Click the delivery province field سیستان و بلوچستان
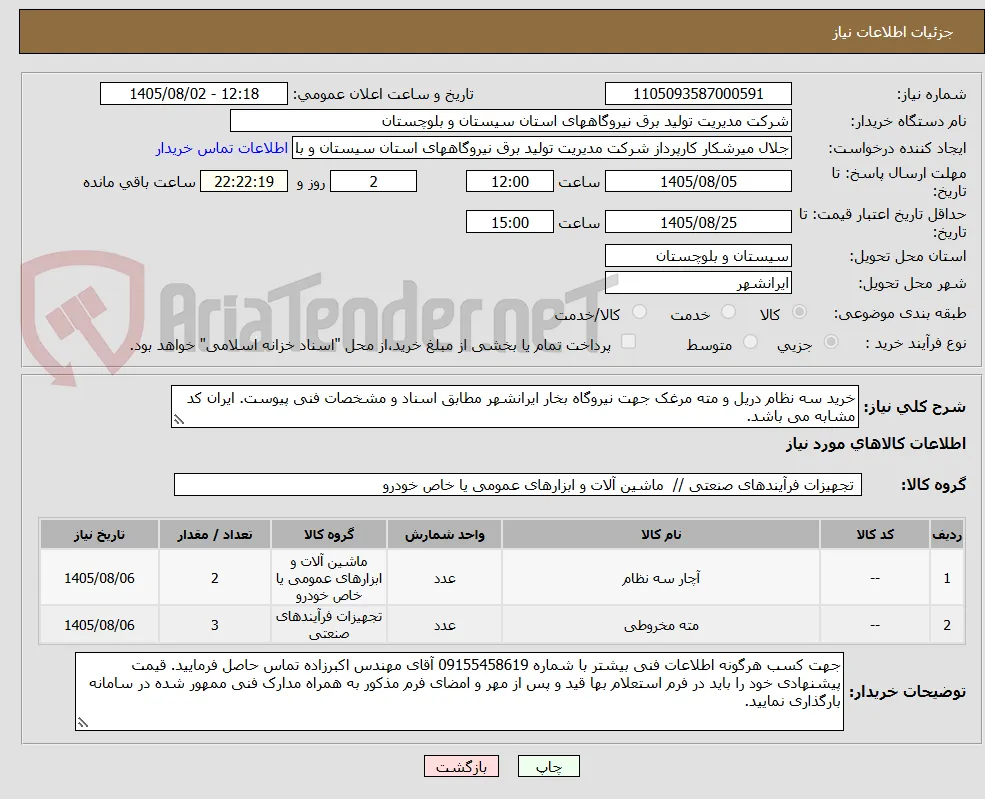Screen dimensions: 985x799 tap(698, 256)
